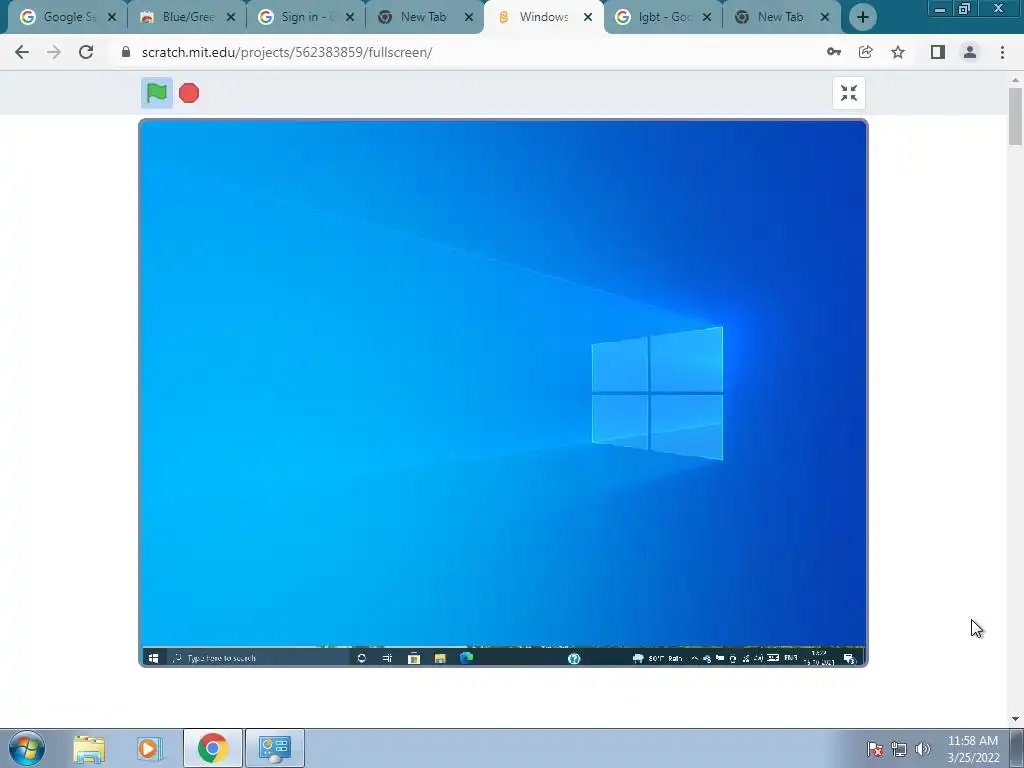Open network tray icon
Image resolution: width=1024 pixels, height=768 pixels.
pos(899,749)
